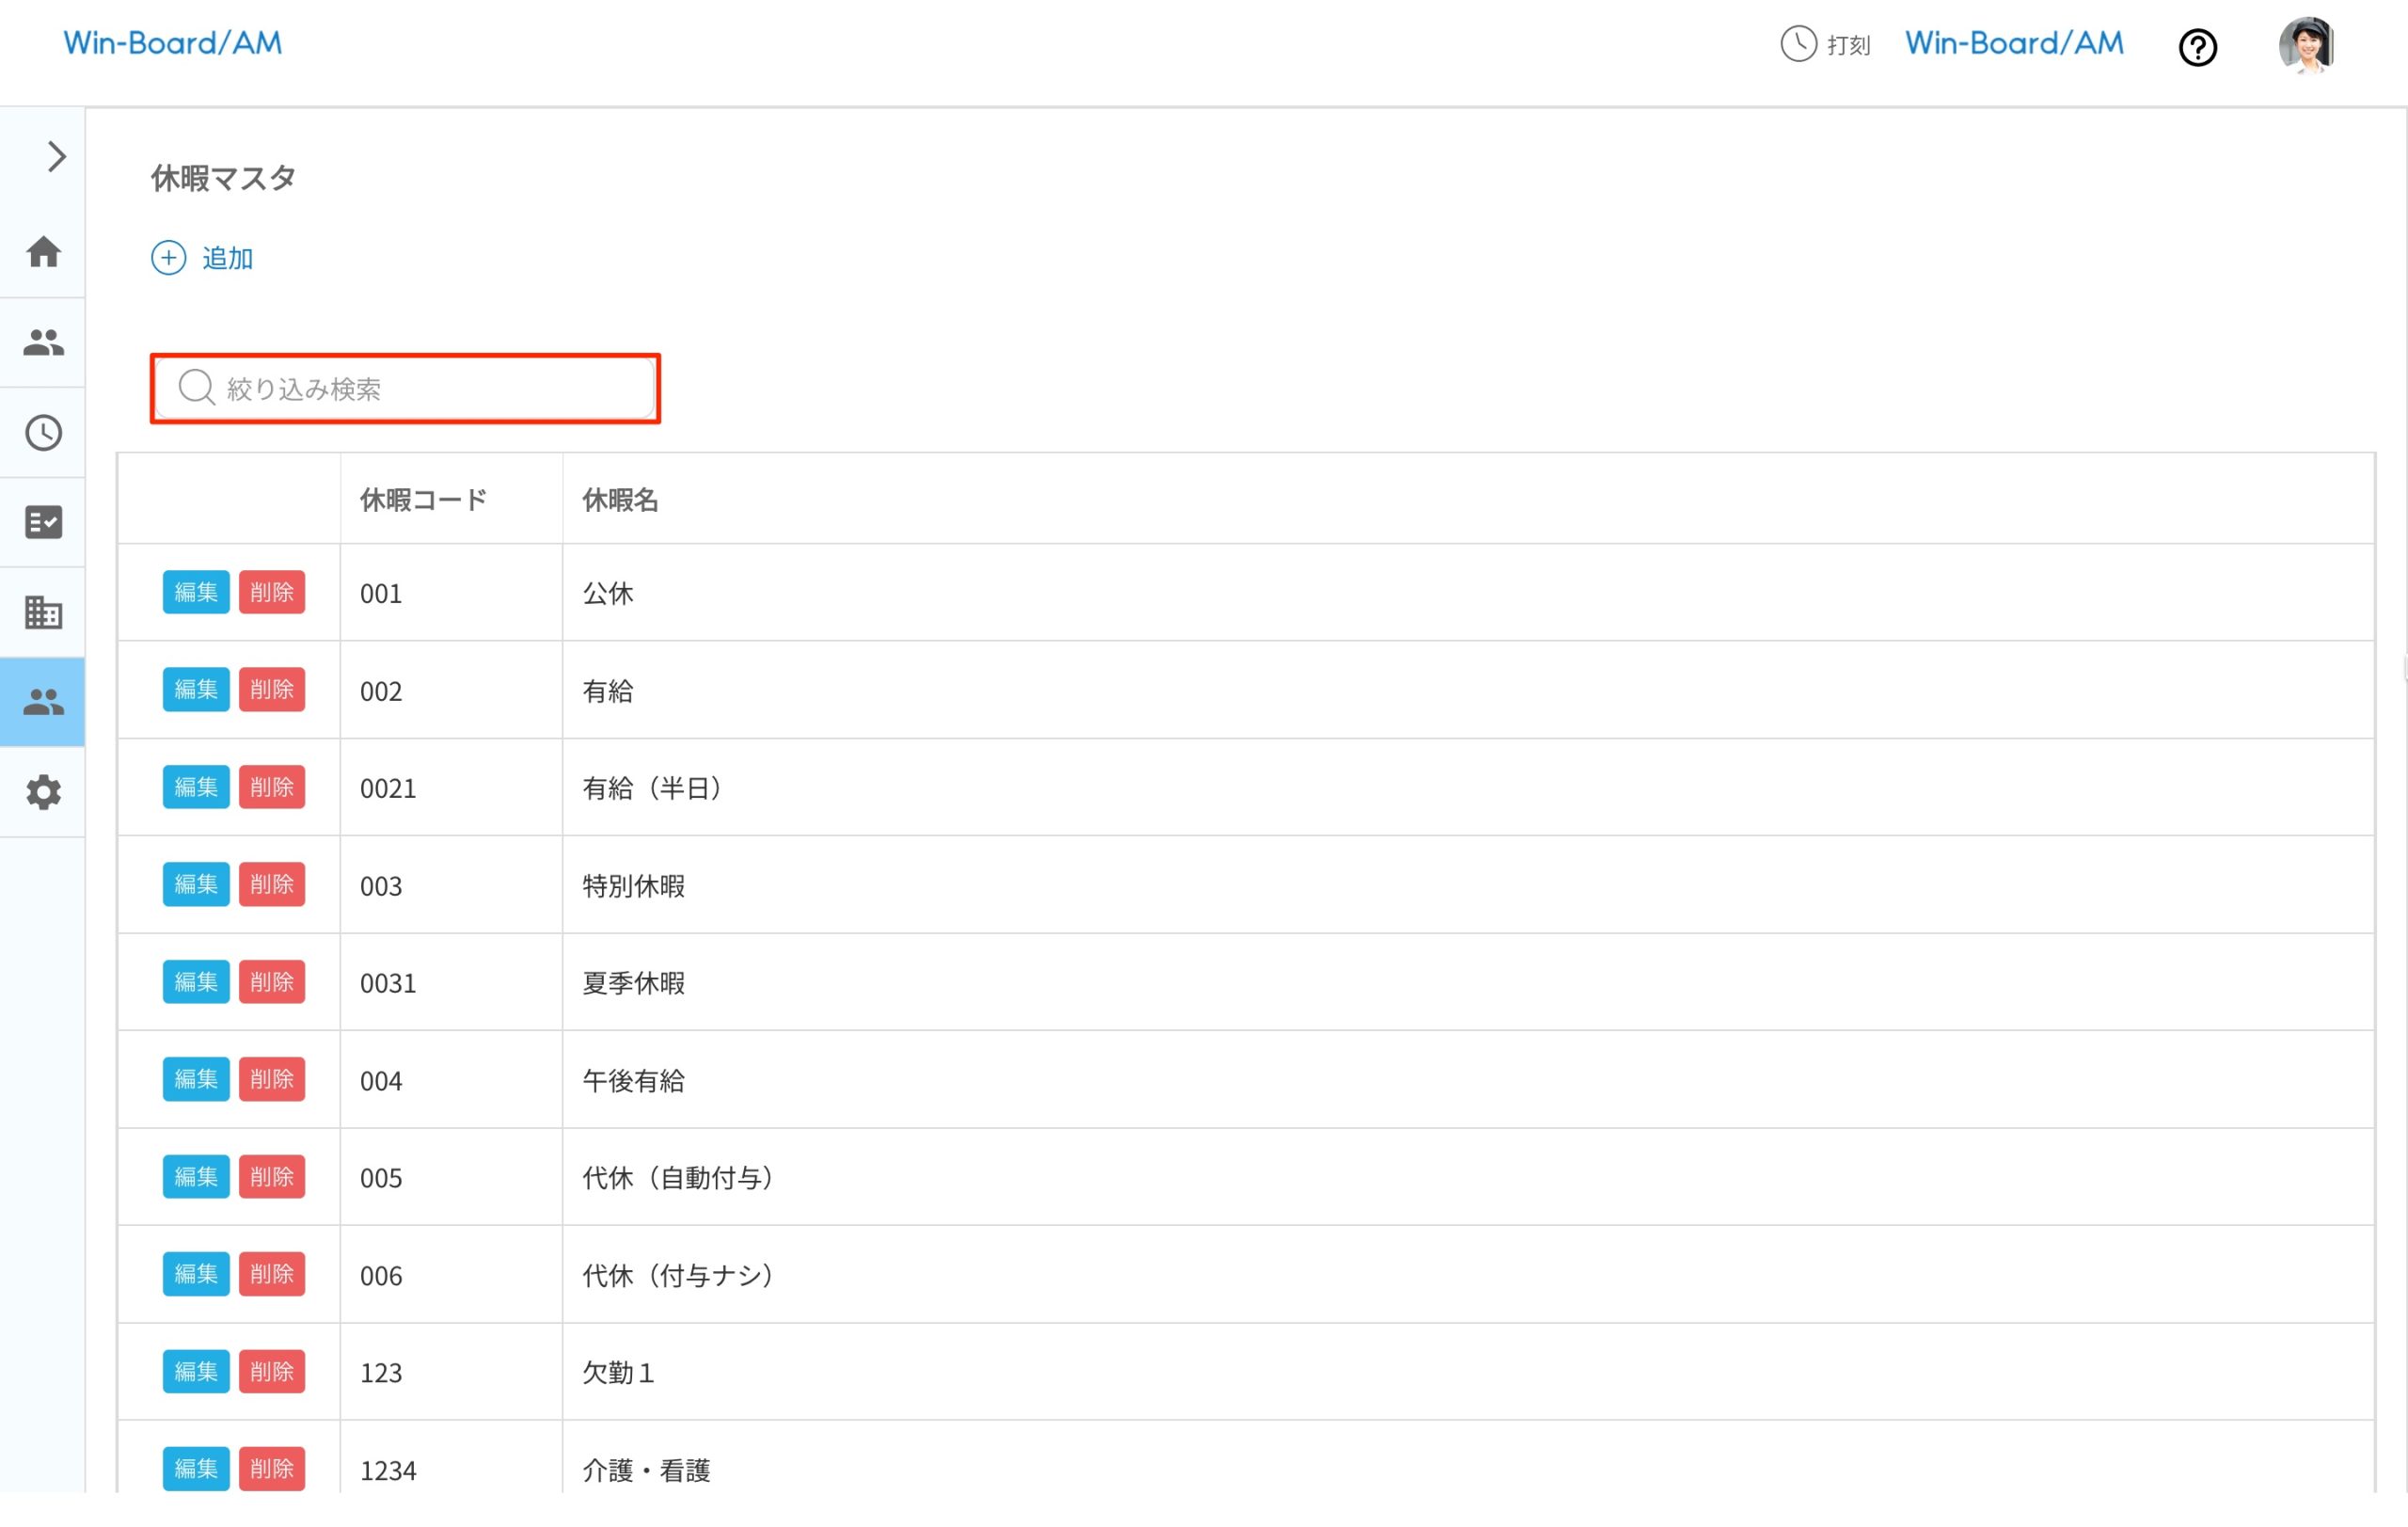Click the Win-Board/AM logo at top left
The image size is (2408, 1527).
(x=172, y=43)
